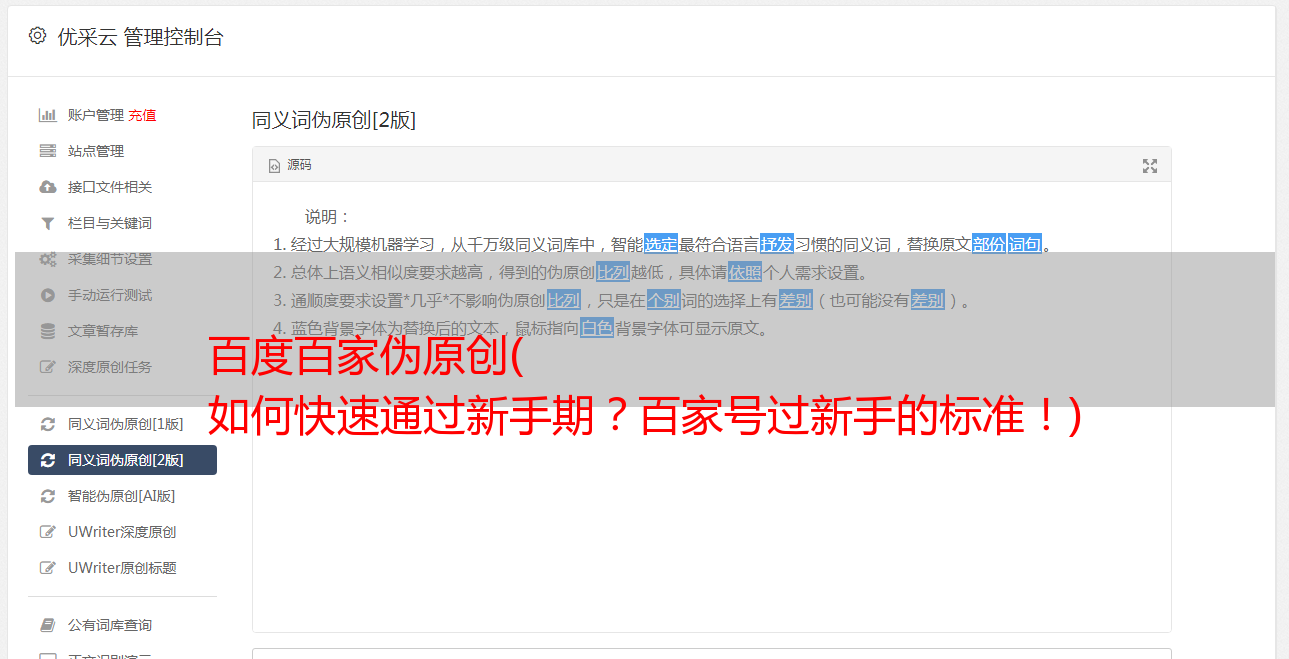Click the server icon next to 站点管理
This screenshot has width=1289, height=659.
47,151
